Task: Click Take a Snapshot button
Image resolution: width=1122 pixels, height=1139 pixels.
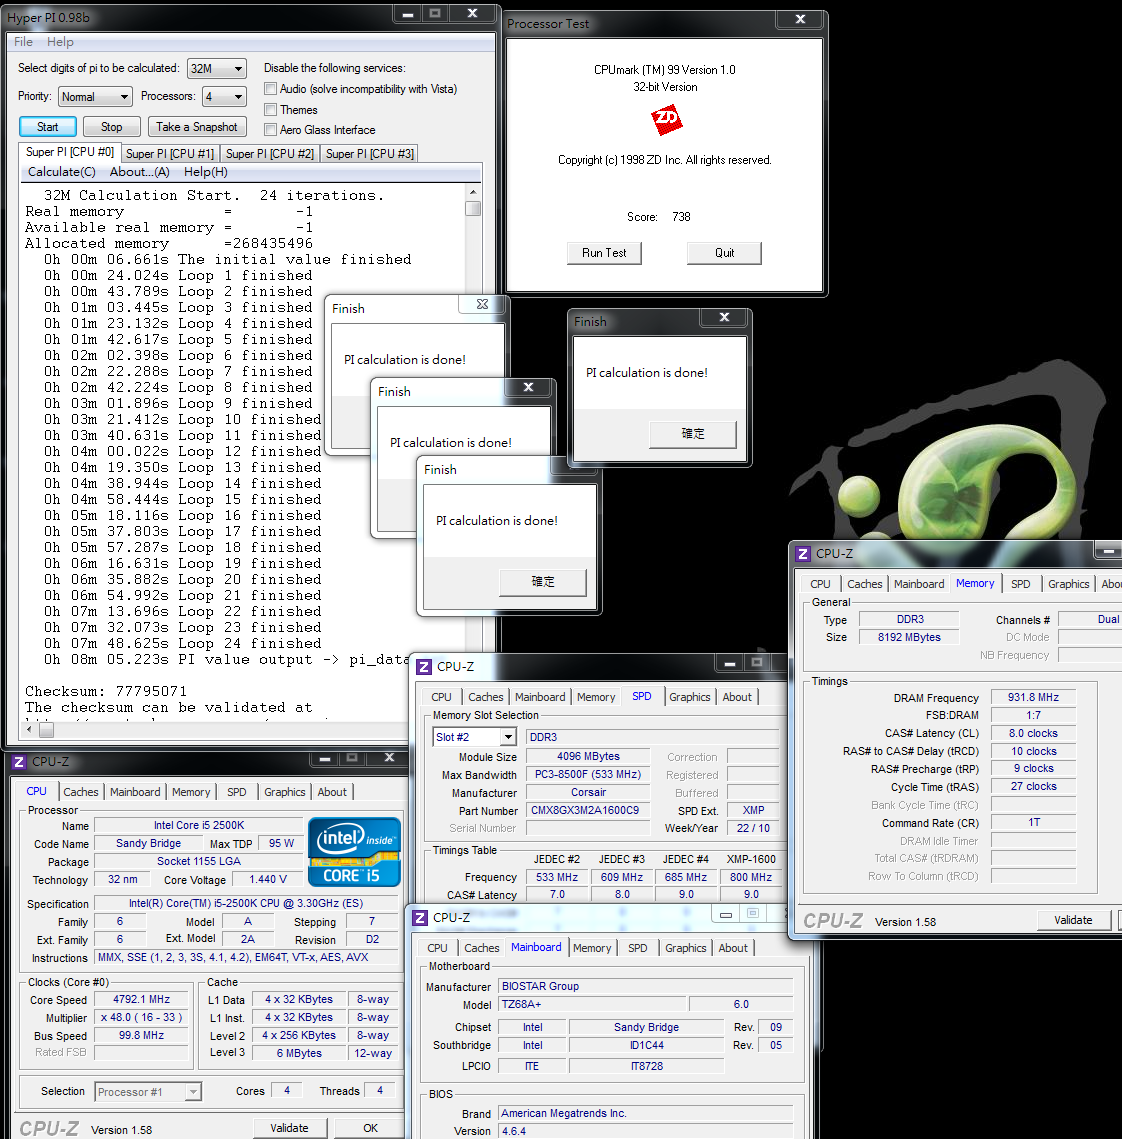Action: [197, 127]
